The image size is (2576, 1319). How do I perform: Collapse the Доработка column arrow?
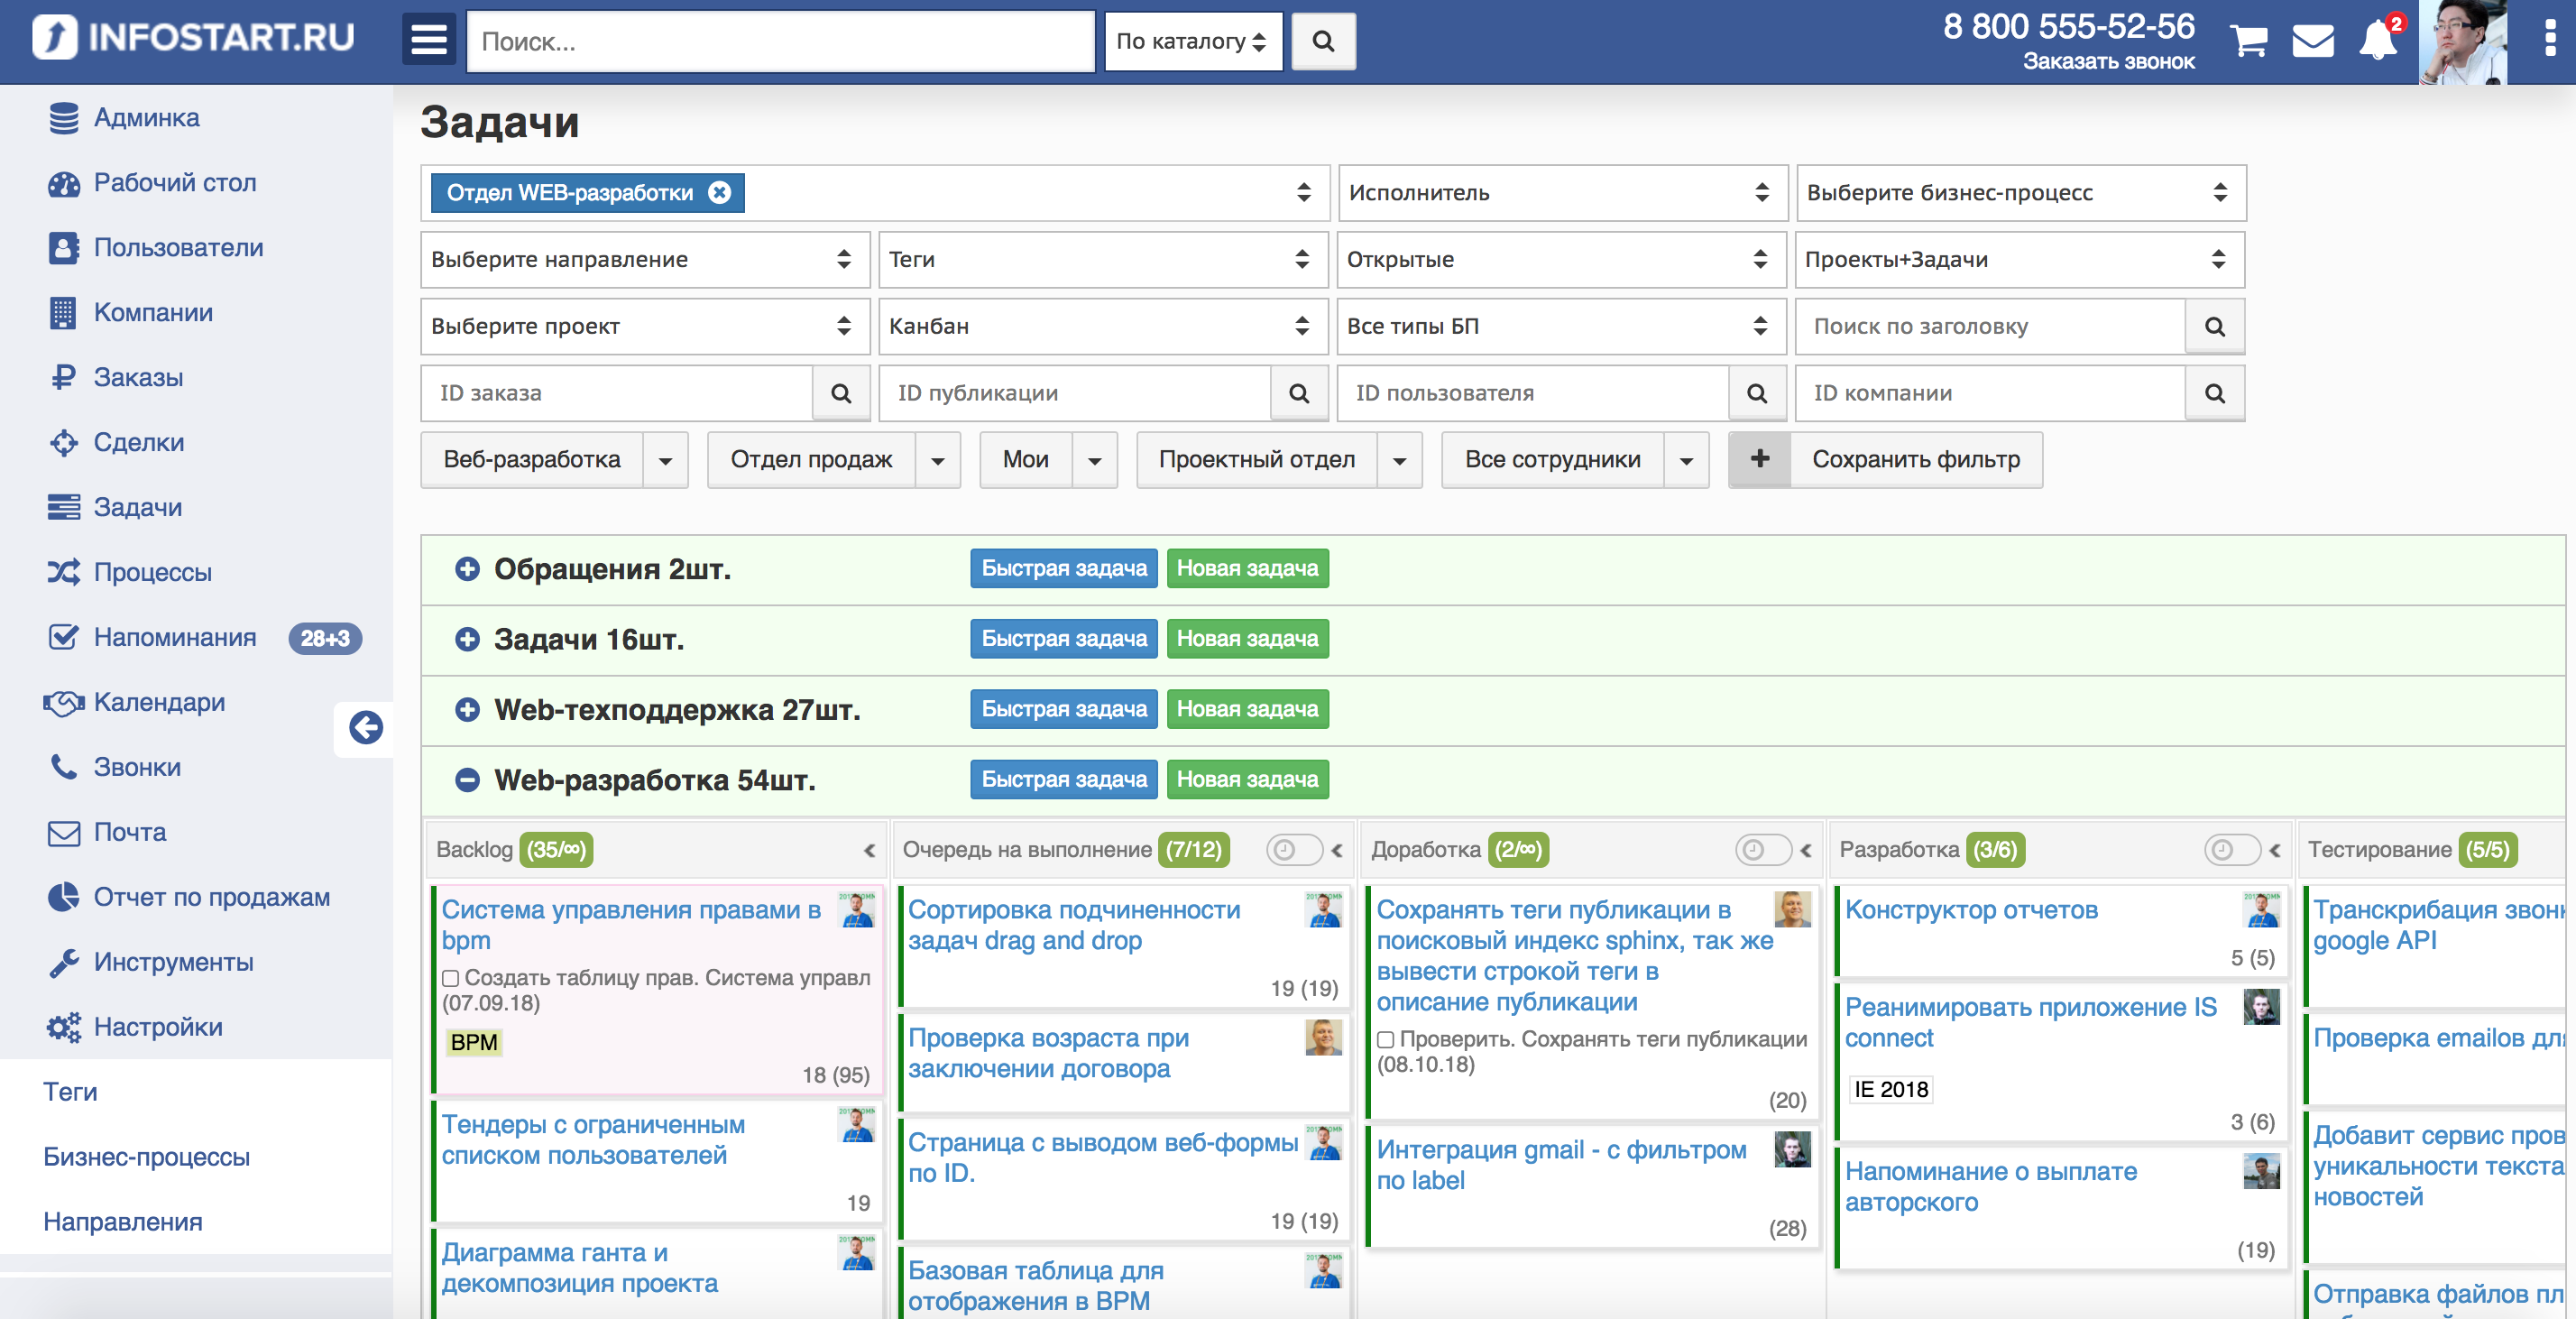[x=1806, y=850]
